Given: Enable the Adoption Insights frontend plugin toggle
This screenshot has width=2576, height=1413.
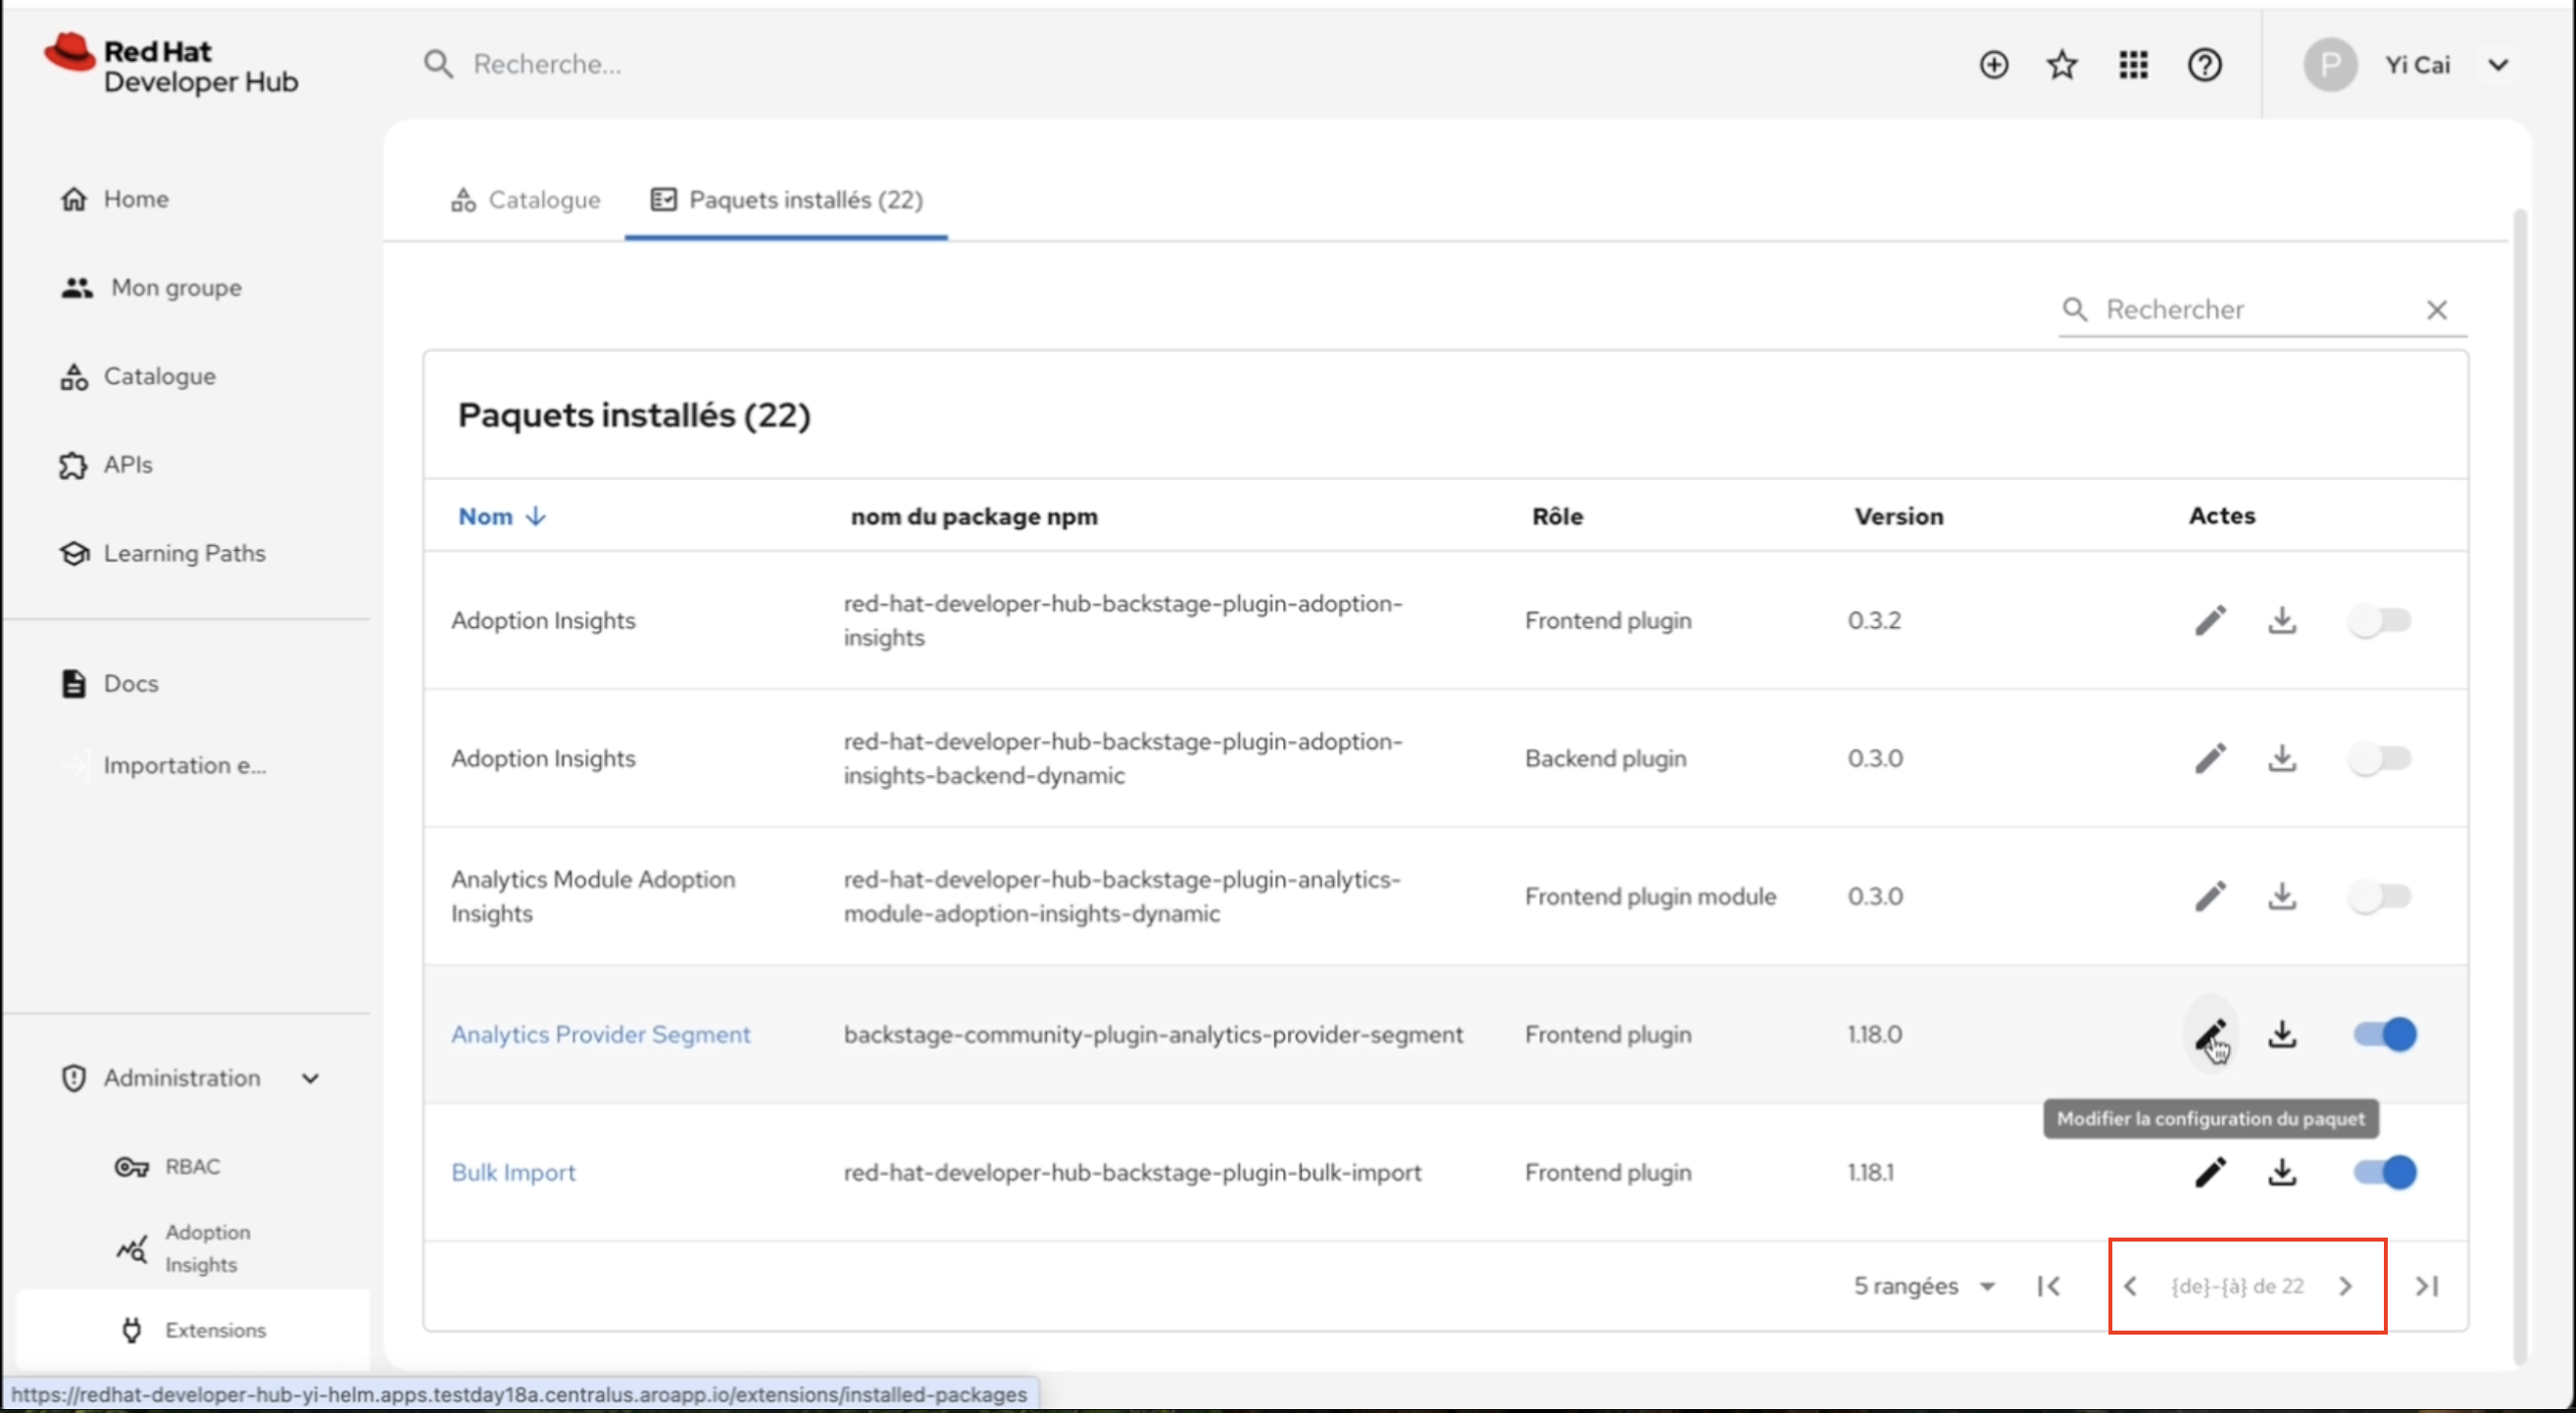Looking at the screenshot, I should click(2380, 620).
